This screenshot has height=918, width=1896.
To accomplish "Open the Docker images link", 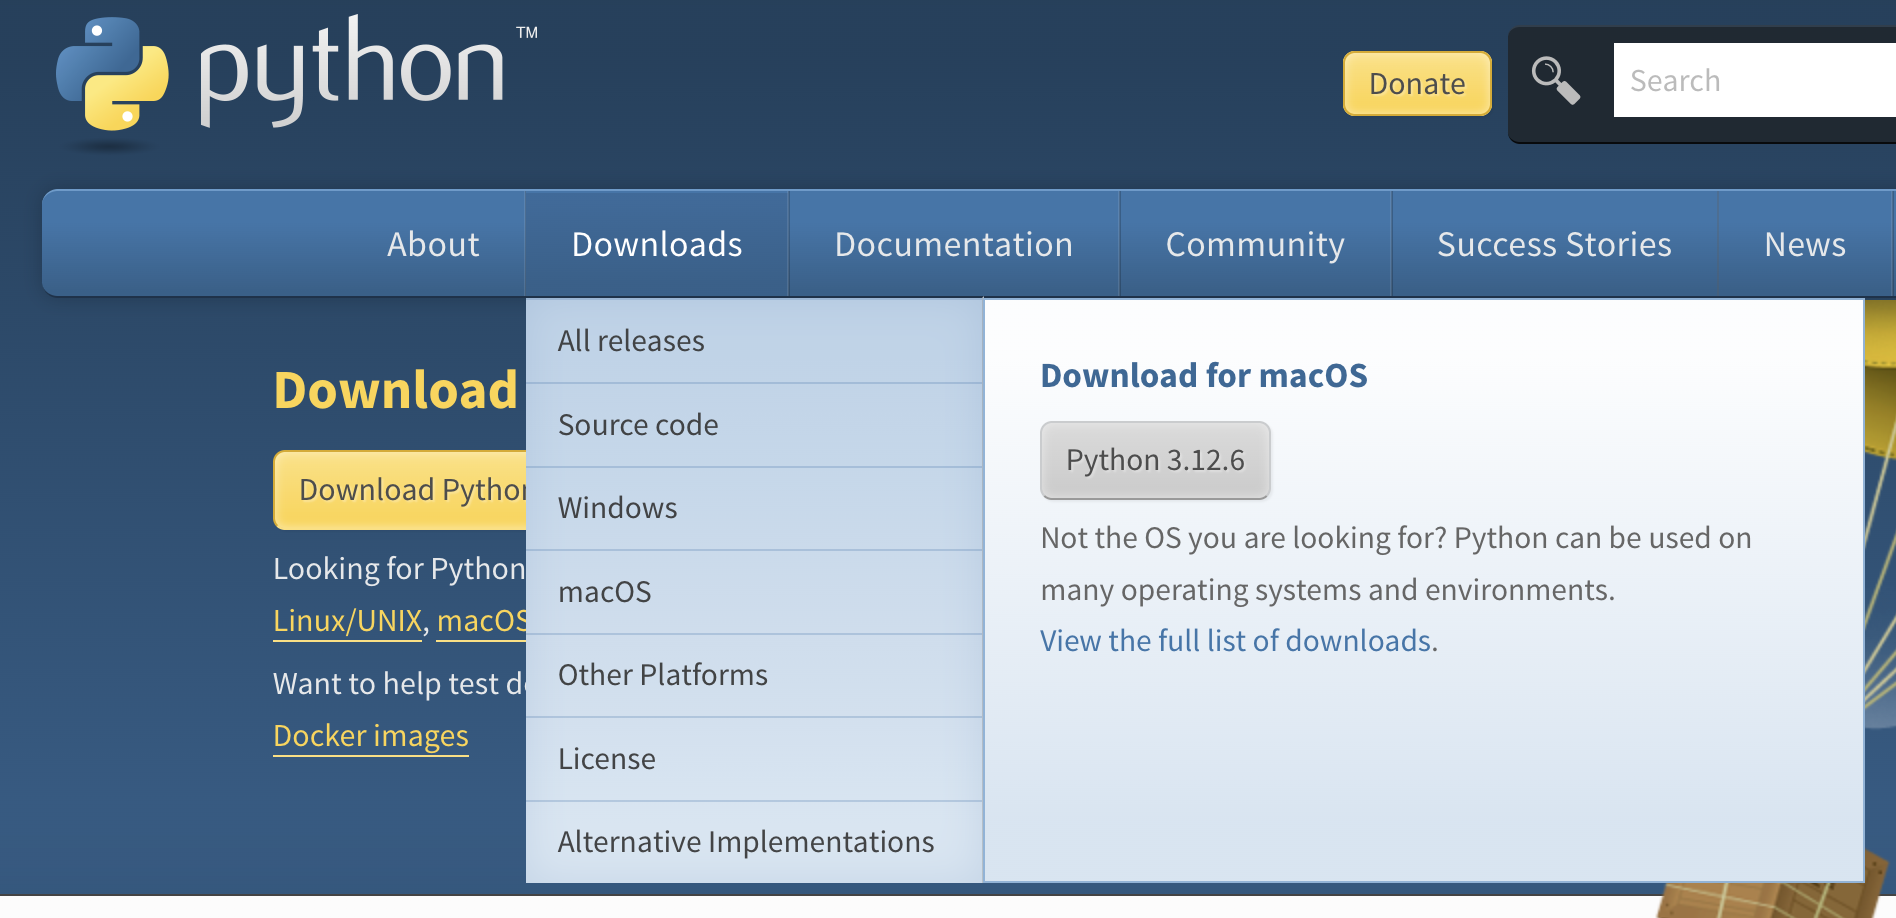I will pyautogui.click(x=371, y=736).
